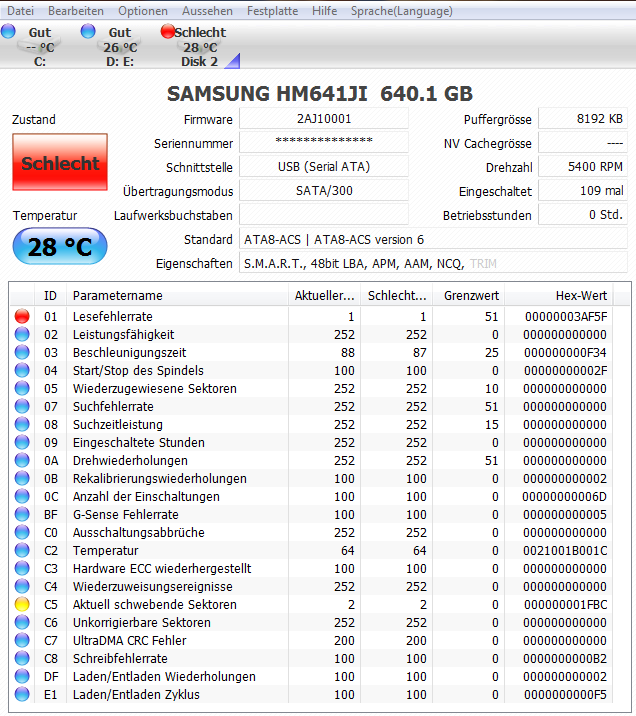Click the Übertragungsmodus field SATA/300
This screenshot has height=716, width=636.
(324, 190)
